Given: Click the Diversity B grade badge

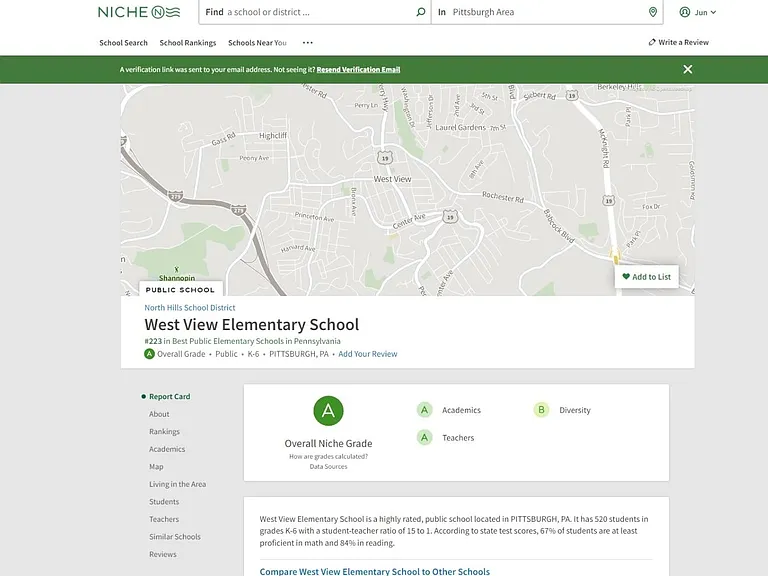Looking at the screenshot, I should click(541, 410).
